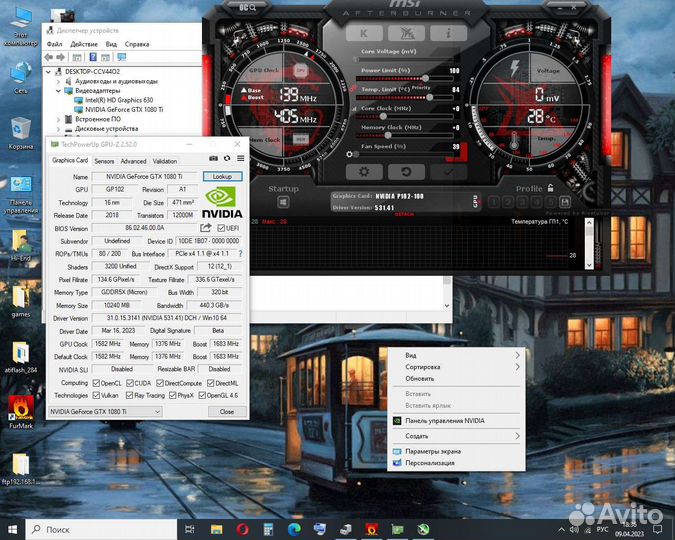Click the Afterburner save profile icon
The image size is (675, 540).
(565, 202)
